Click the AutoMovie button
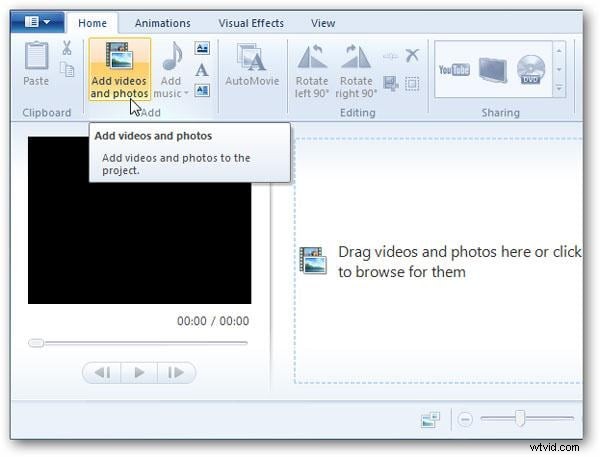The height and width of the screenshot is (457, 600). click(x=252, y=64)
